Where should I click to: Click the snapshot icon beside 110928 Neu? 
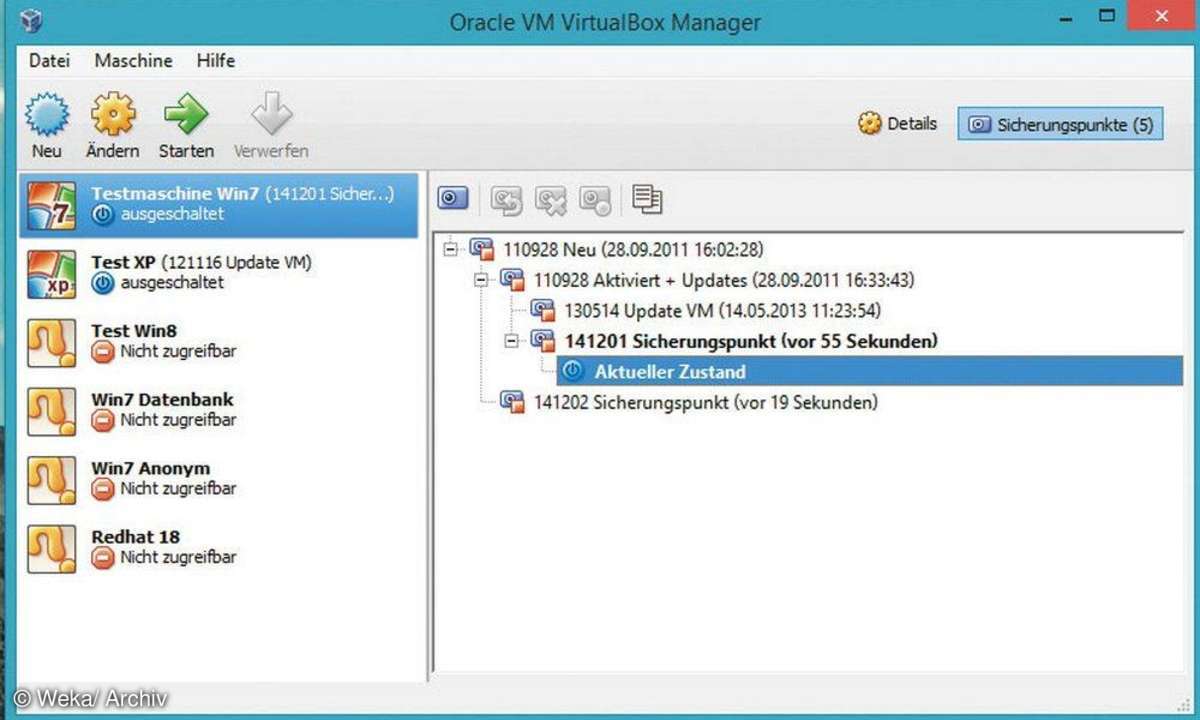[483, 249]
